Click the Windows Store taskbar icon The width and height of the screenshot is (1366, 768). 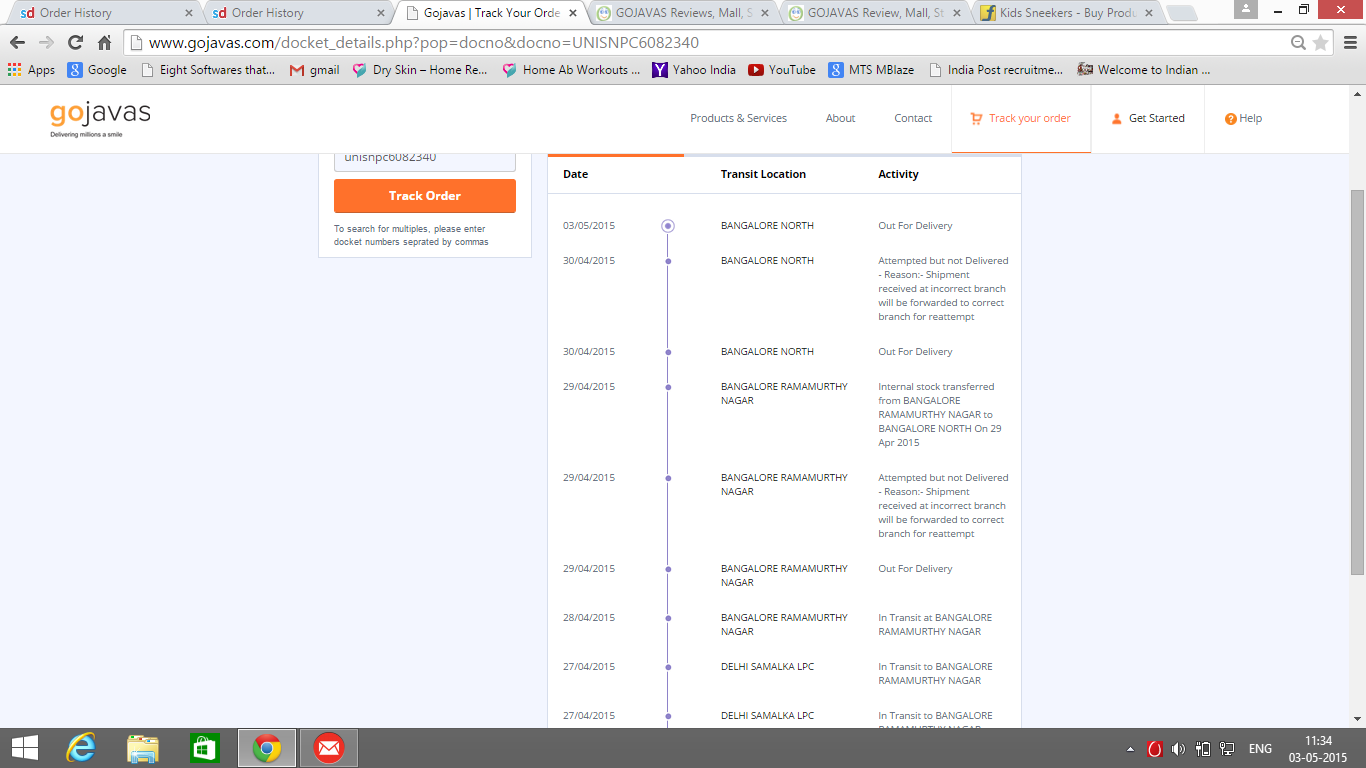click(204, 748)
